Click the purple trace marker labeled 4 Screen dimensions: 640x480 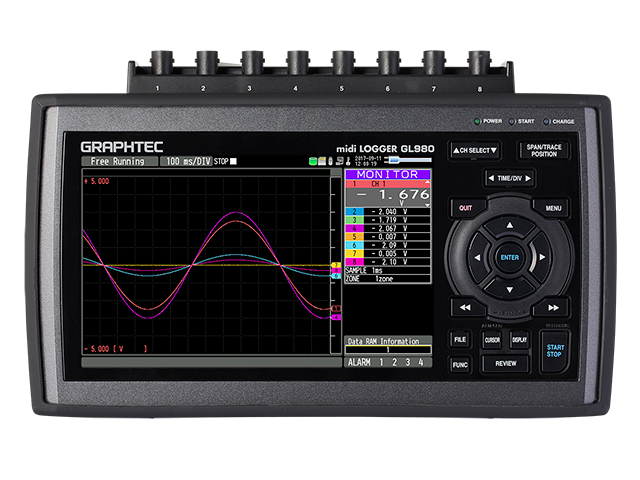pos(336,317)
